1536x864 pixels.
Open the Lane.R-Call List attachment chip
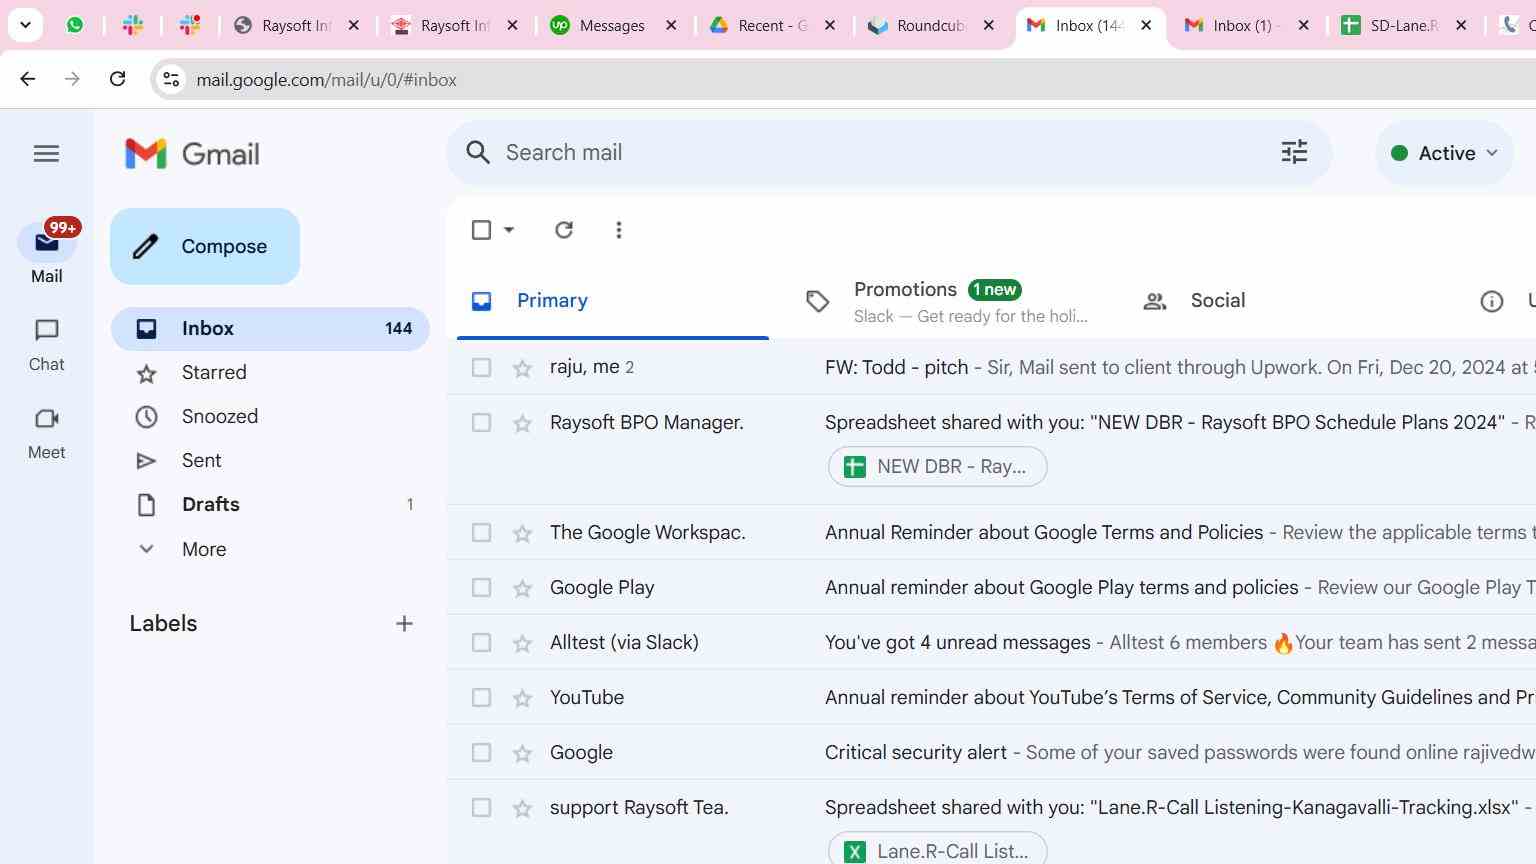[x=938, y=851]
